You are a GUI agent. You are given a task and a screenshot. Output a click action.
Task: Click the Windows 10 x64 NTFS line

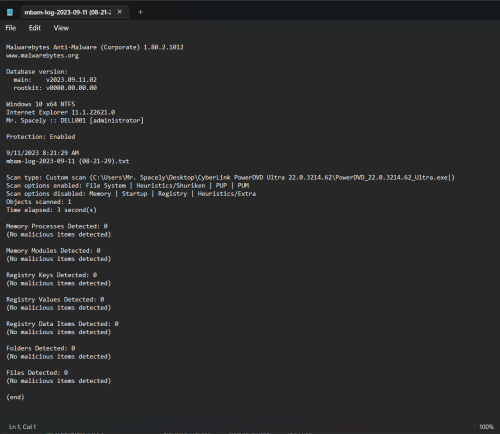click(40, 104)
